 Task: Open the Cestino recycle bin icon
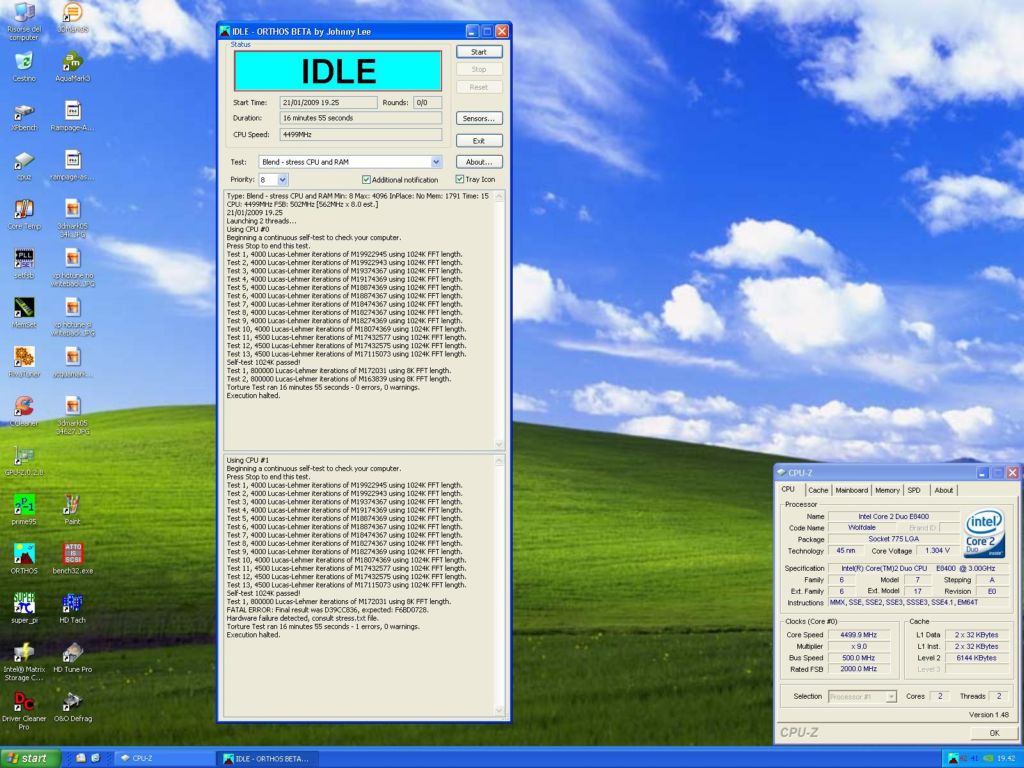coord(24,67)
